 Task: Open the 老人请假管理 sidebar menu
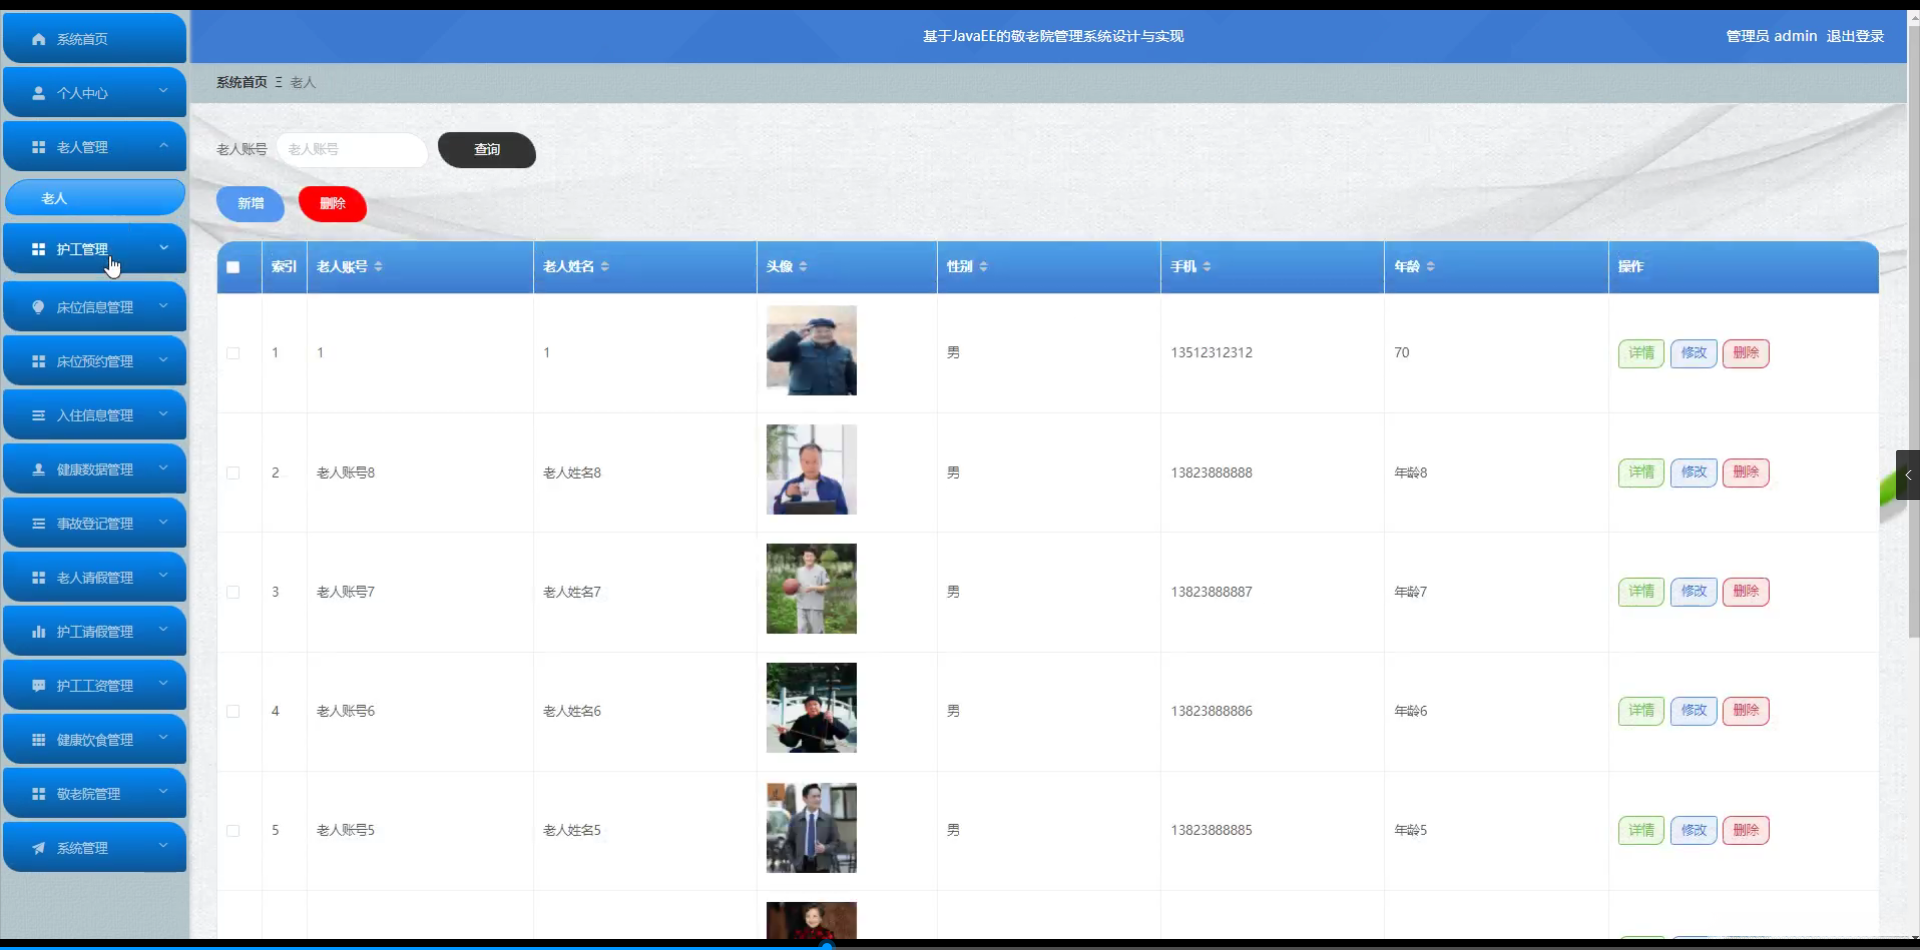95,577
